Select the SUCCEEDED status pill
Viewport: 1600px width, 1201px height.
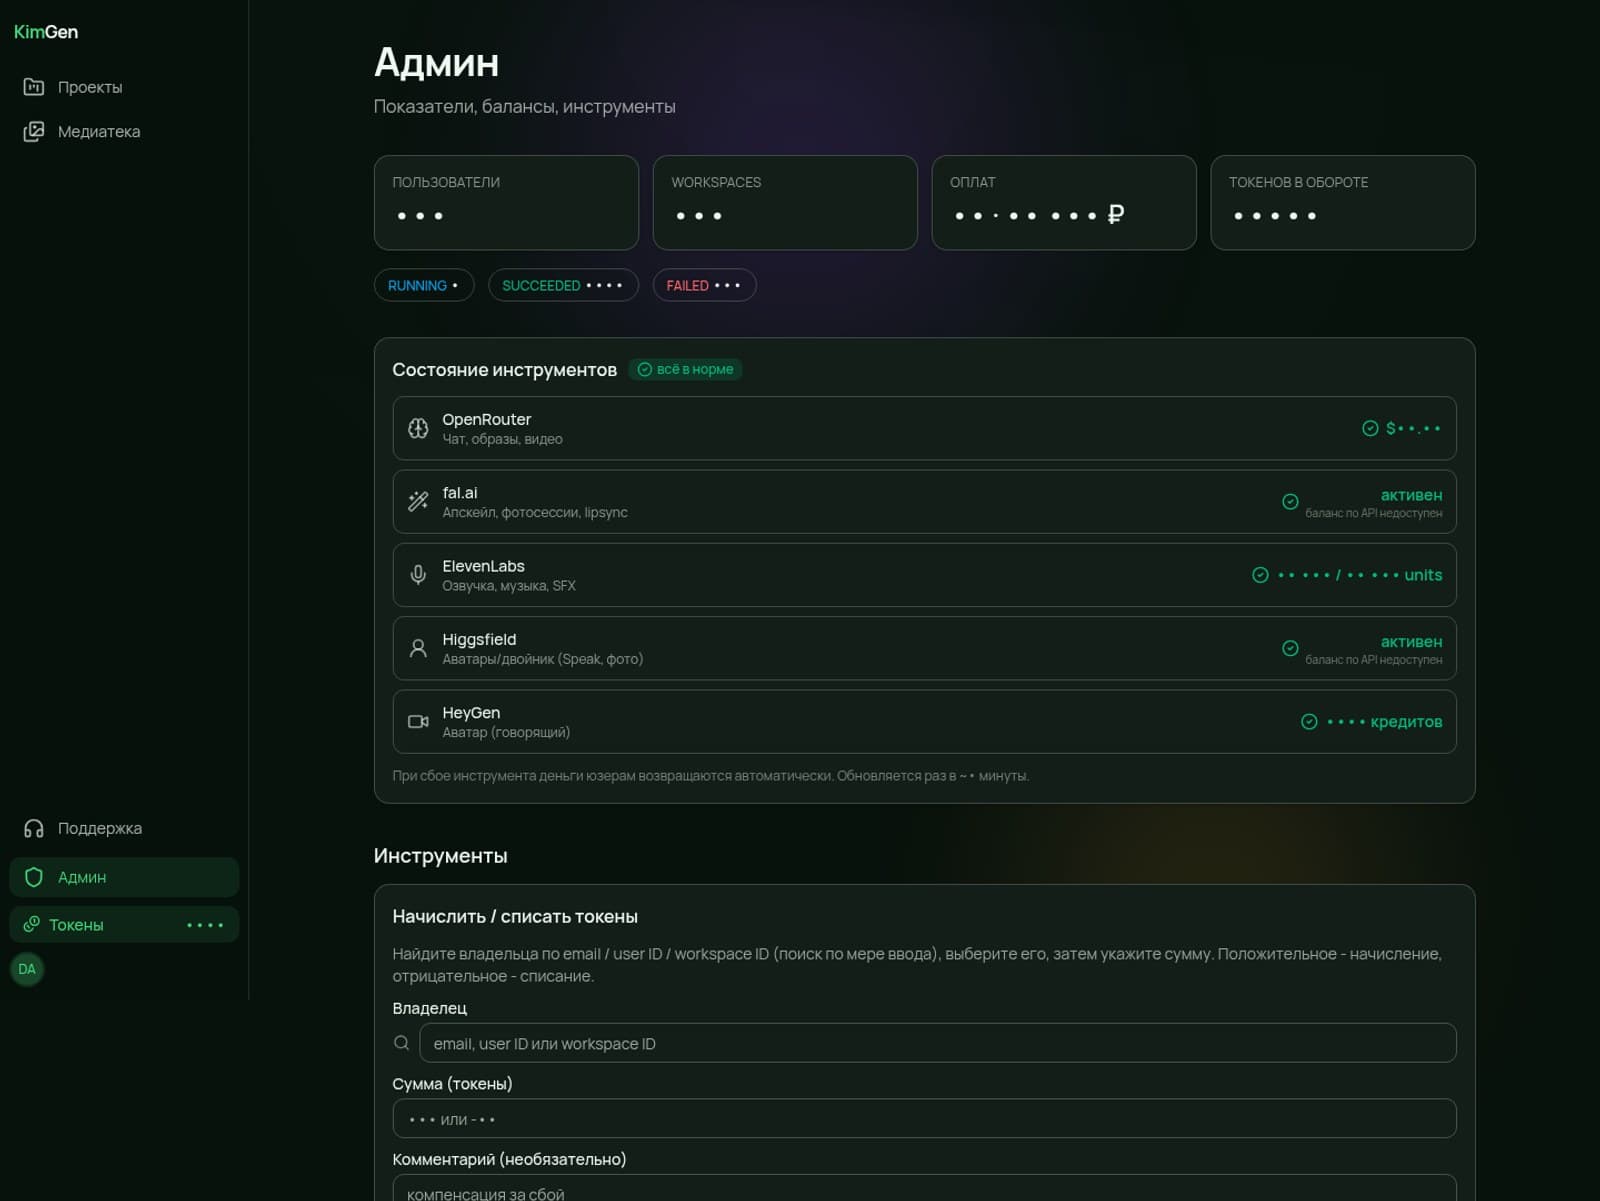(x=563, y=285)
